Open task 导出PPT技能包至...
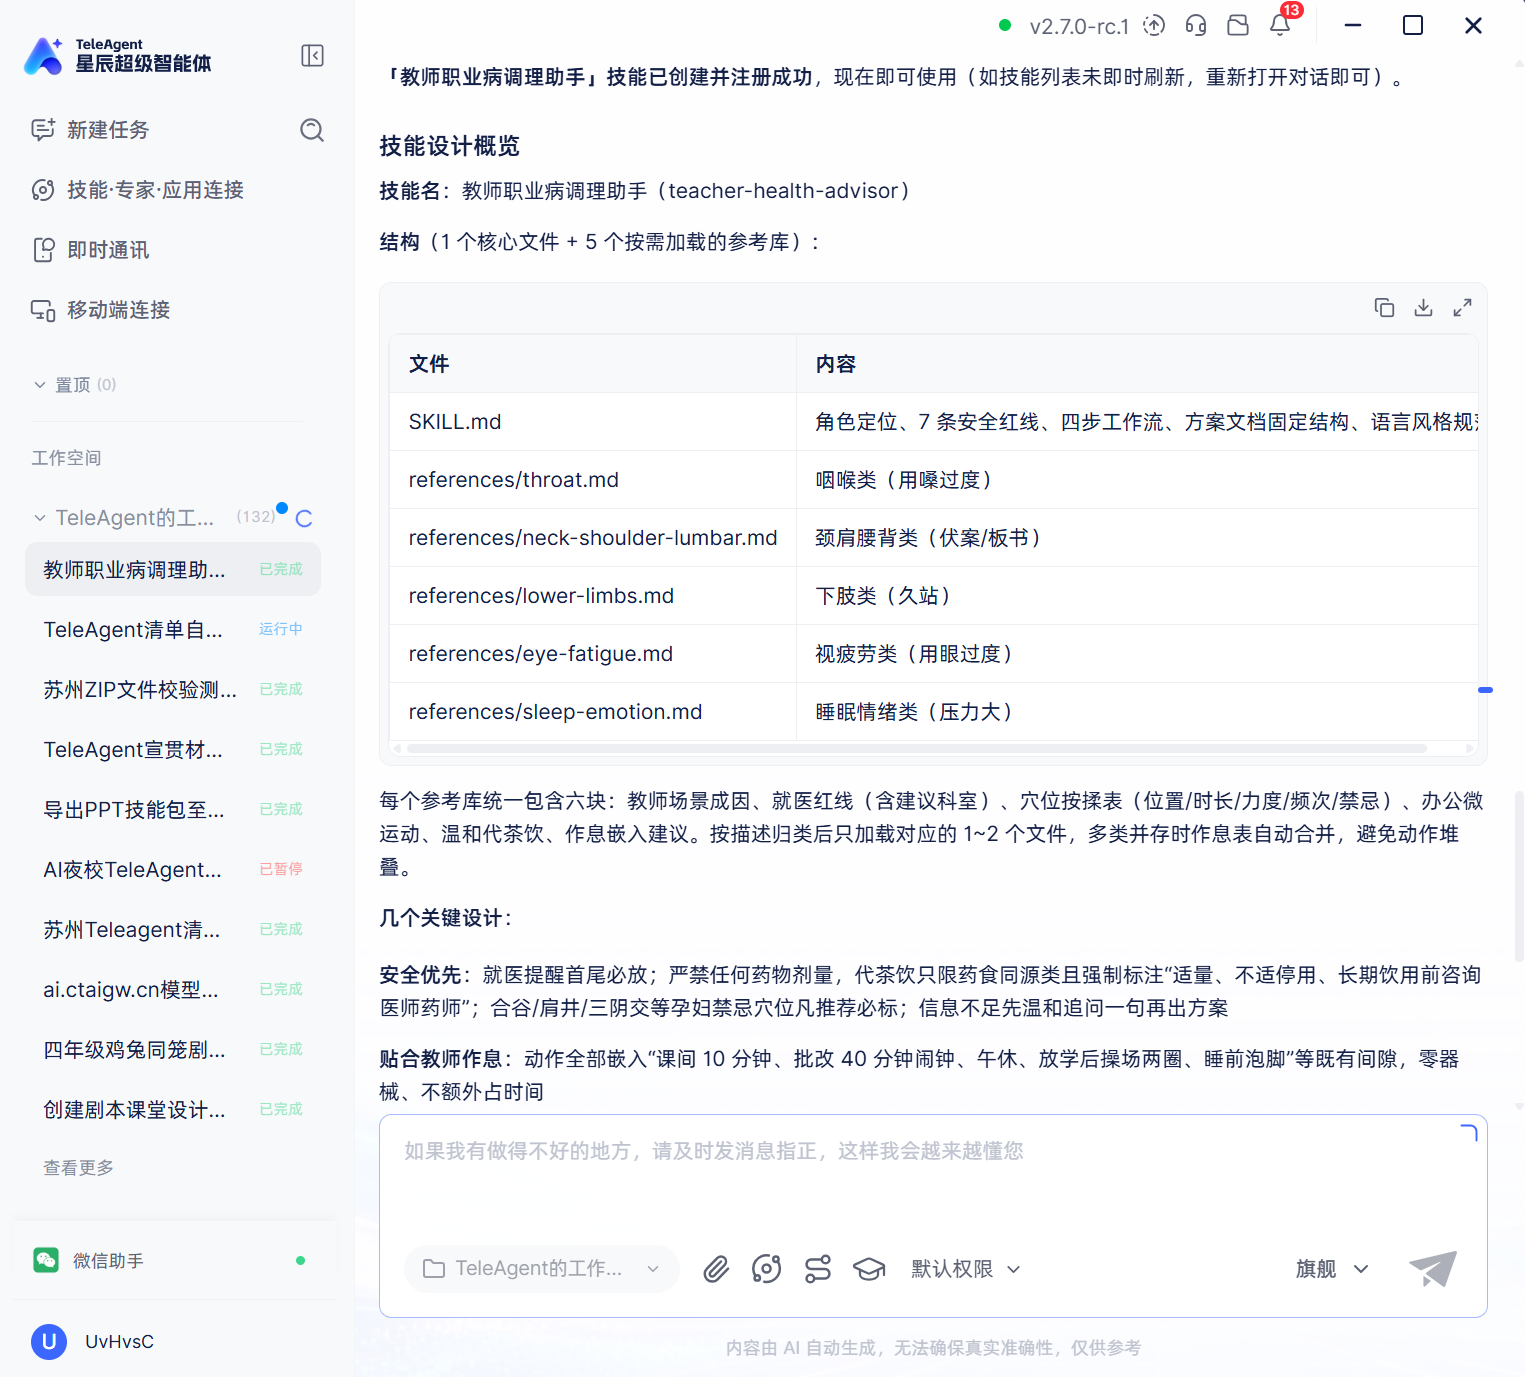Image resolution: width=1525 pixels, height=1377 pixels. pyautogui.click(x=173, y=809)
